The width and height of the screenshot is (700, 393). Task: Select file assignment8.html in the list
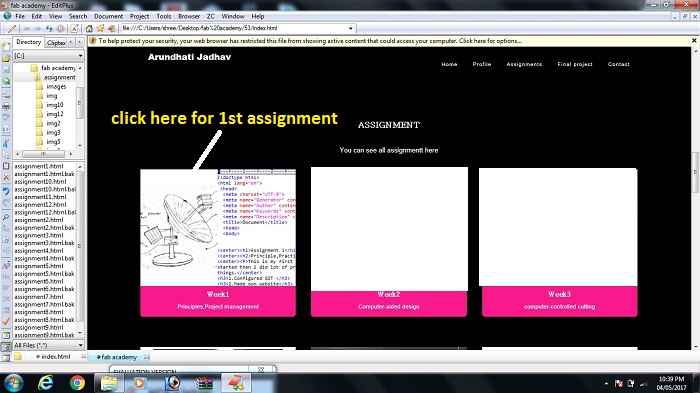tap(39, 312)
